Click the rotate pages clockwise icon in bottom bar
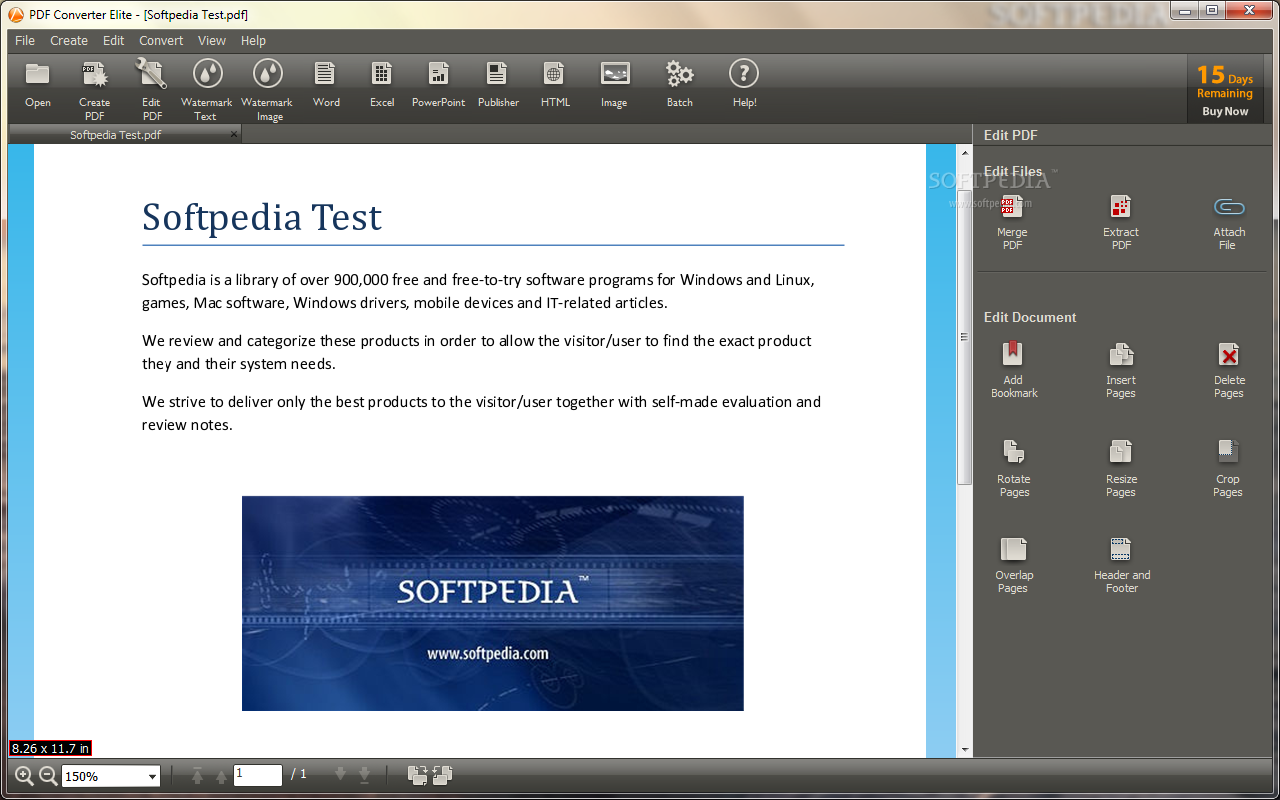The height and width of the screenshot is (800, 1280). [x=418, y=775]
